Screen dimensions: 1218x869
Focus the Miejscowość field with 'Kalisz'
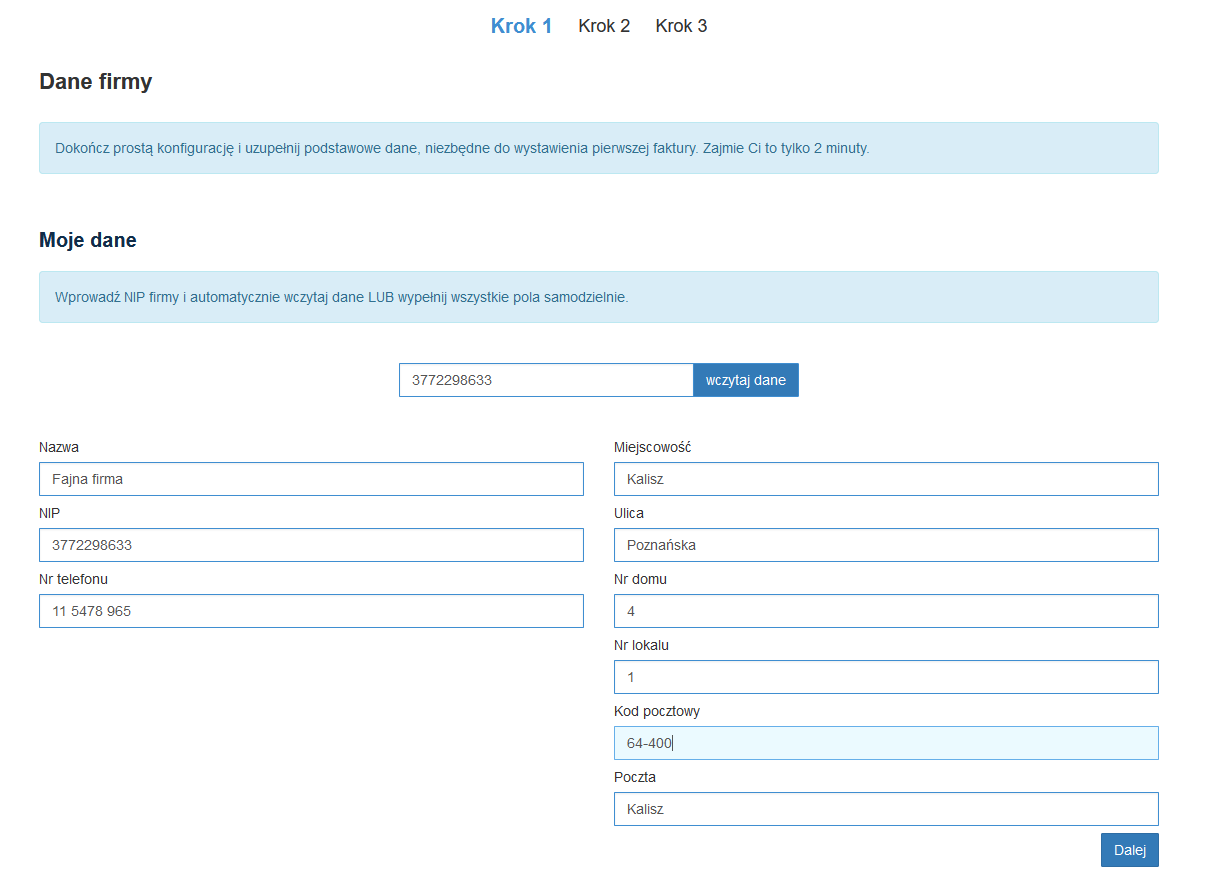click(x=886, y=479)
